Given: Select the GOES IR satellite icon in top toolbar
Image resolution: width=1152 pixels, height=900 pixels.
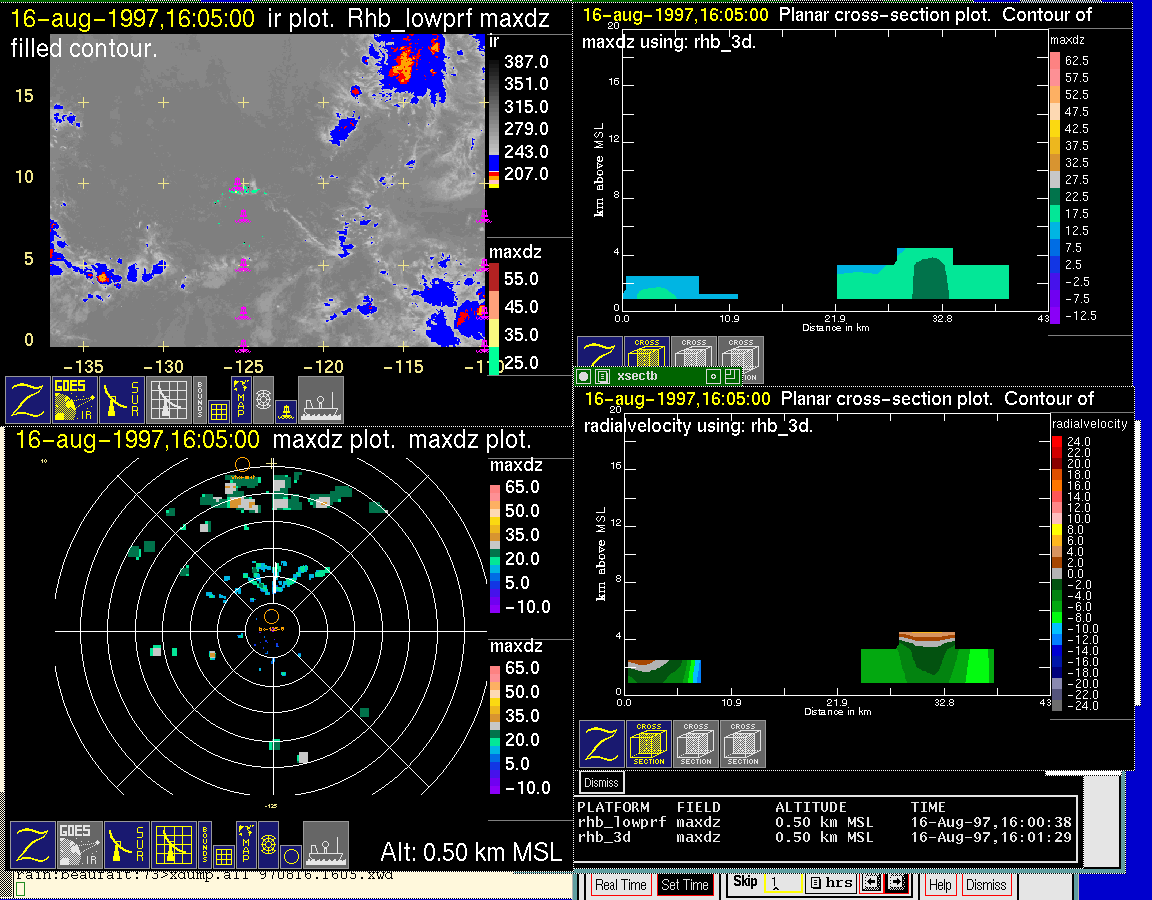Looking at the screenshot, I should pos(76,400).
